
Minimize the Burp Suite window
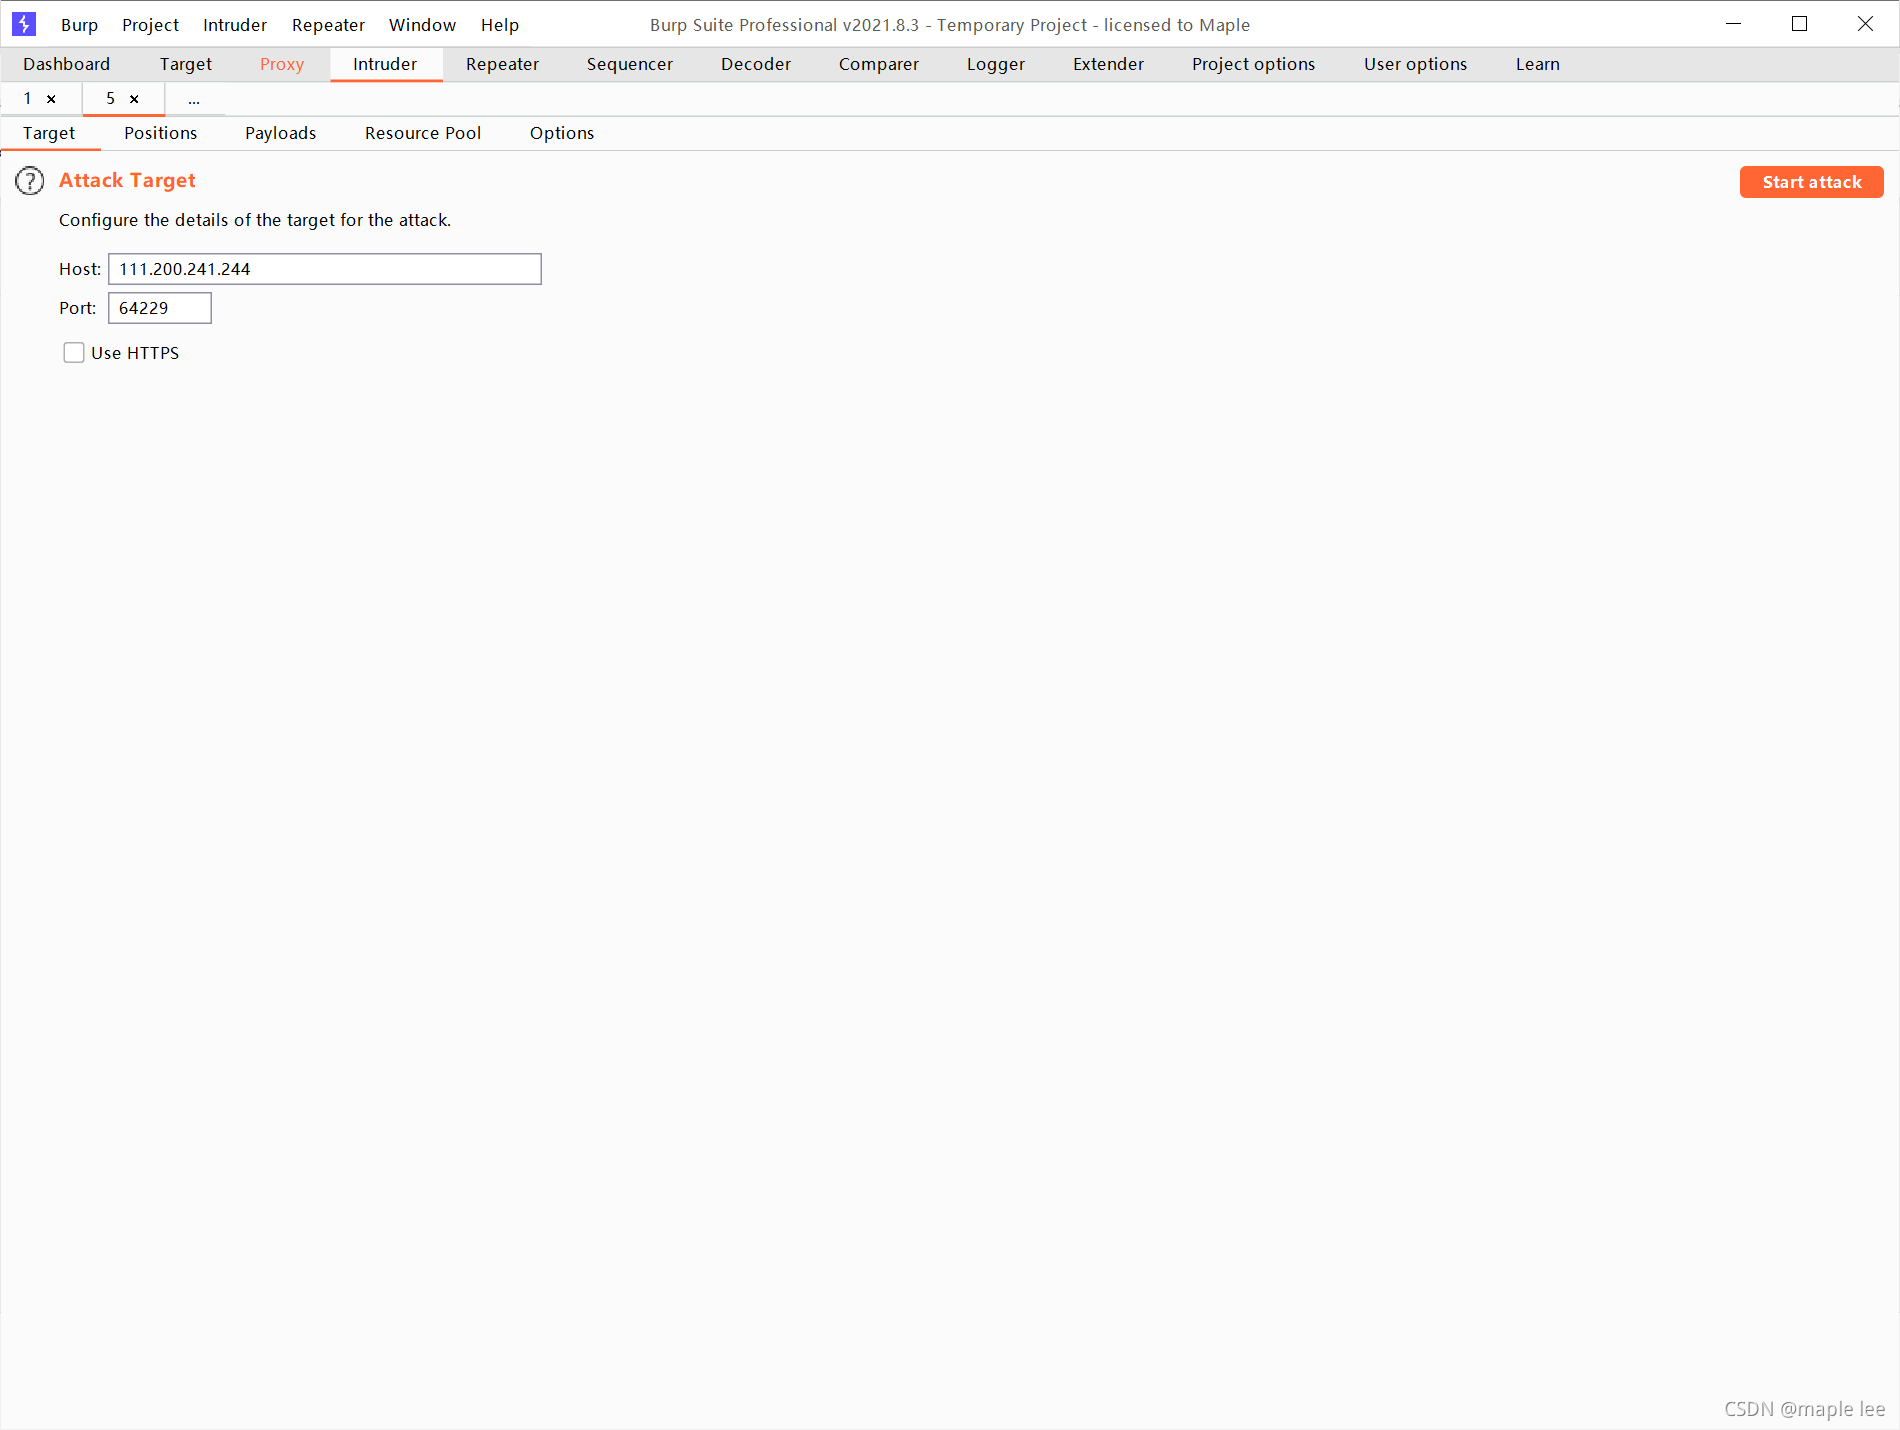click(1734, 24)
